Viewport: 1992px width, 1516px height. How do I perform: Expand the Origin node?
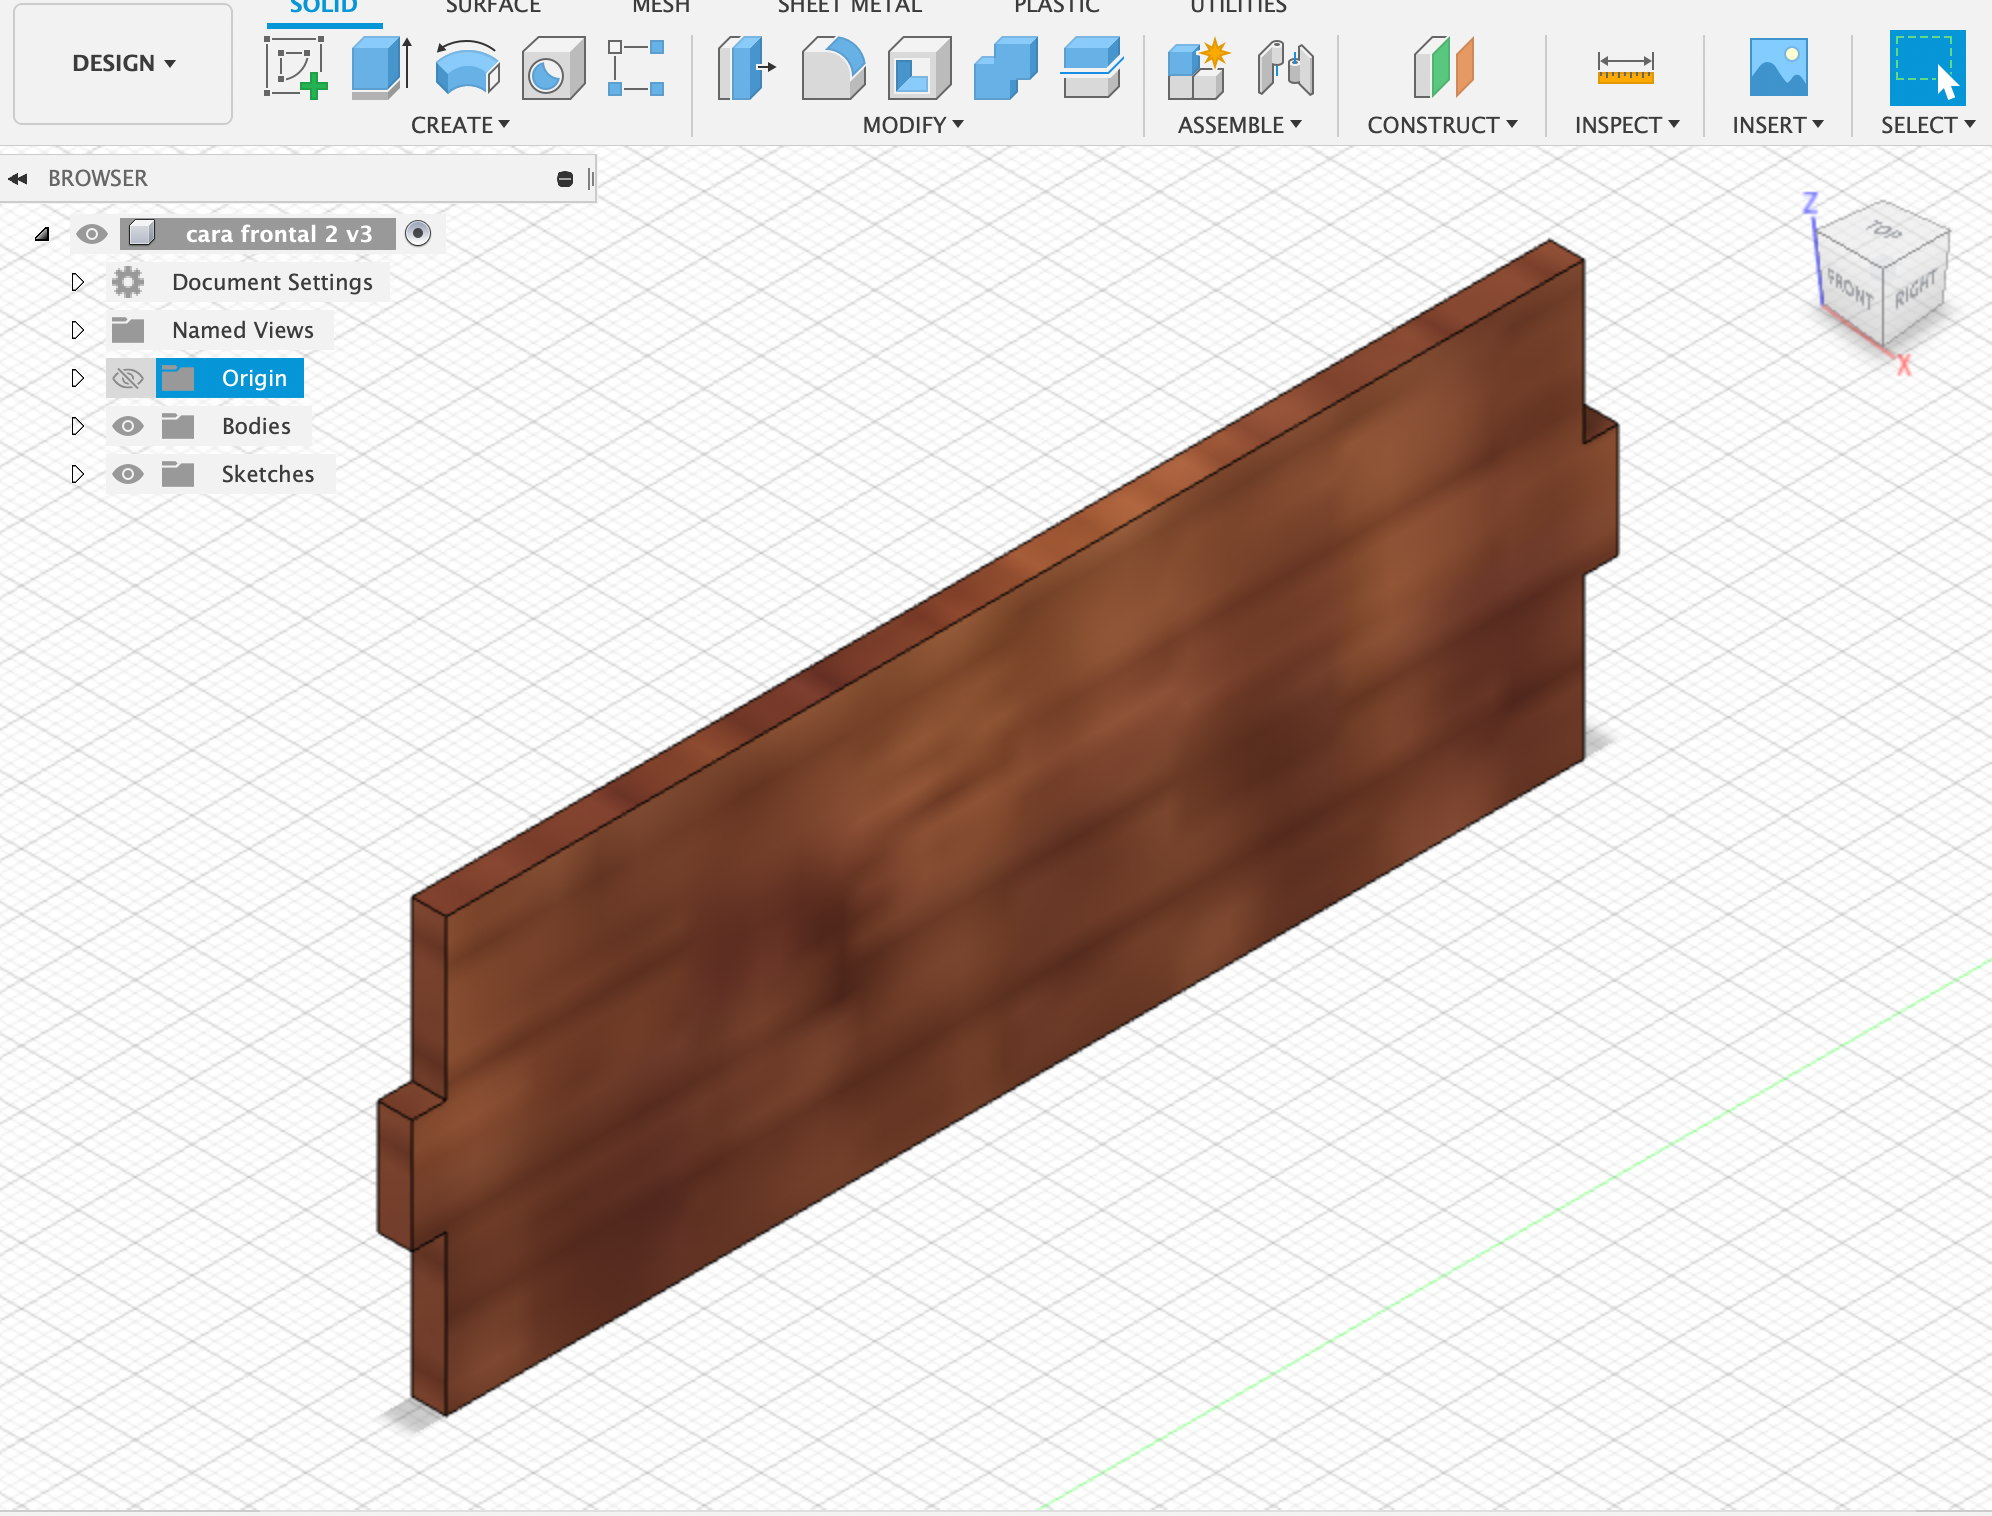coord(78,378)
